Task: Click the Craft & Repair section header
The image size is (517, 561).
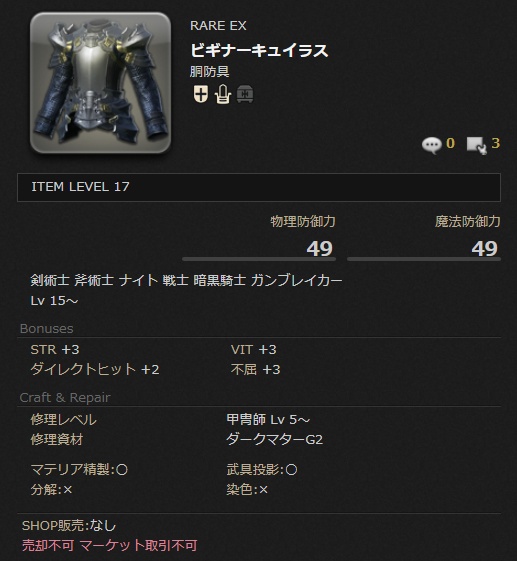Action: (x=65, y=397)
